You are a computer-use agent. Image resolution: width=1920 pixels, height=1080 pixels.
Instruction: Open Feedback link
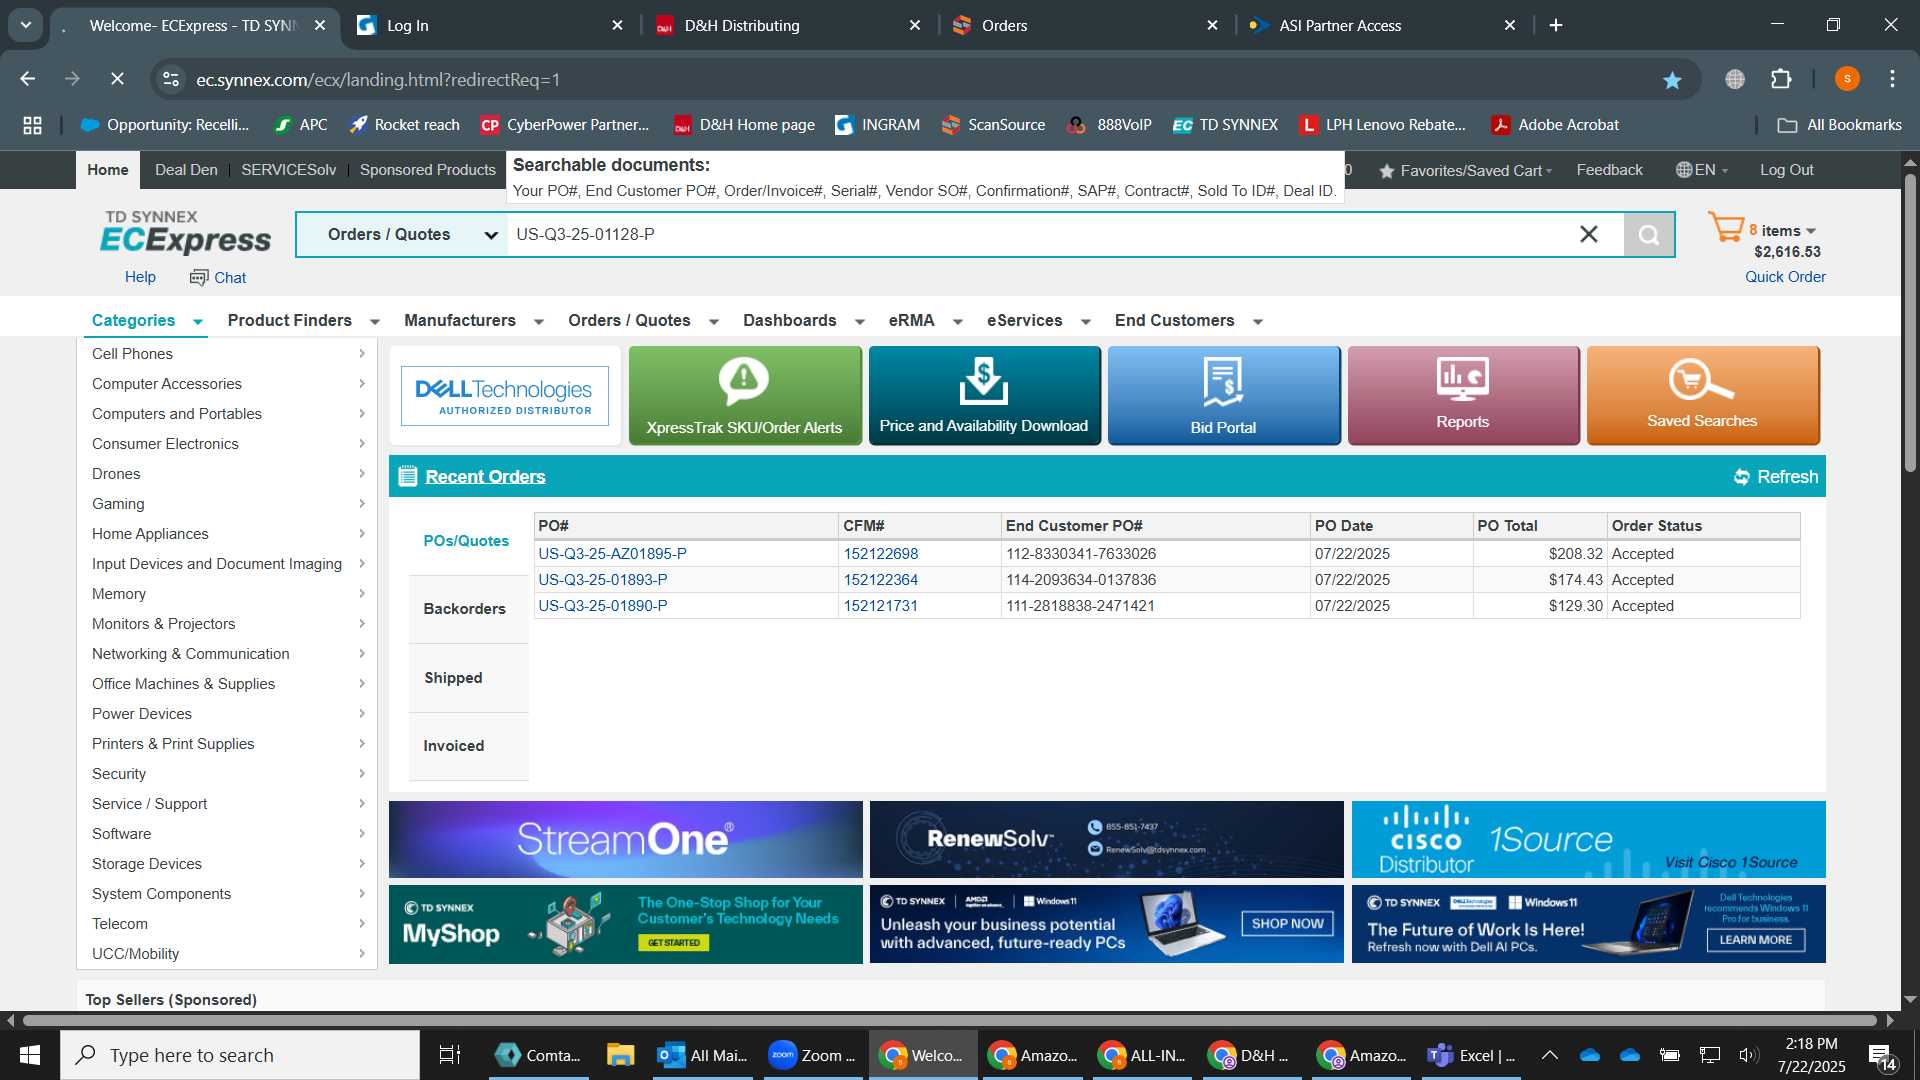1609,170
